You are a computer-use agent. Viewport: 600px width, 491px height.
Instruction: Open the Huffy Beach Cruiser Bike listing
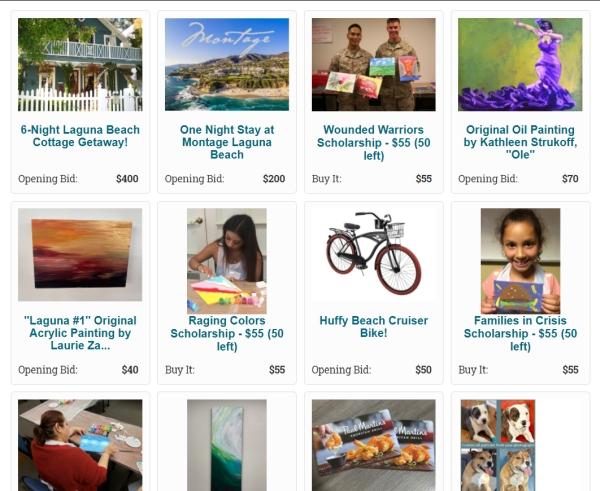[x=373, y=327]
